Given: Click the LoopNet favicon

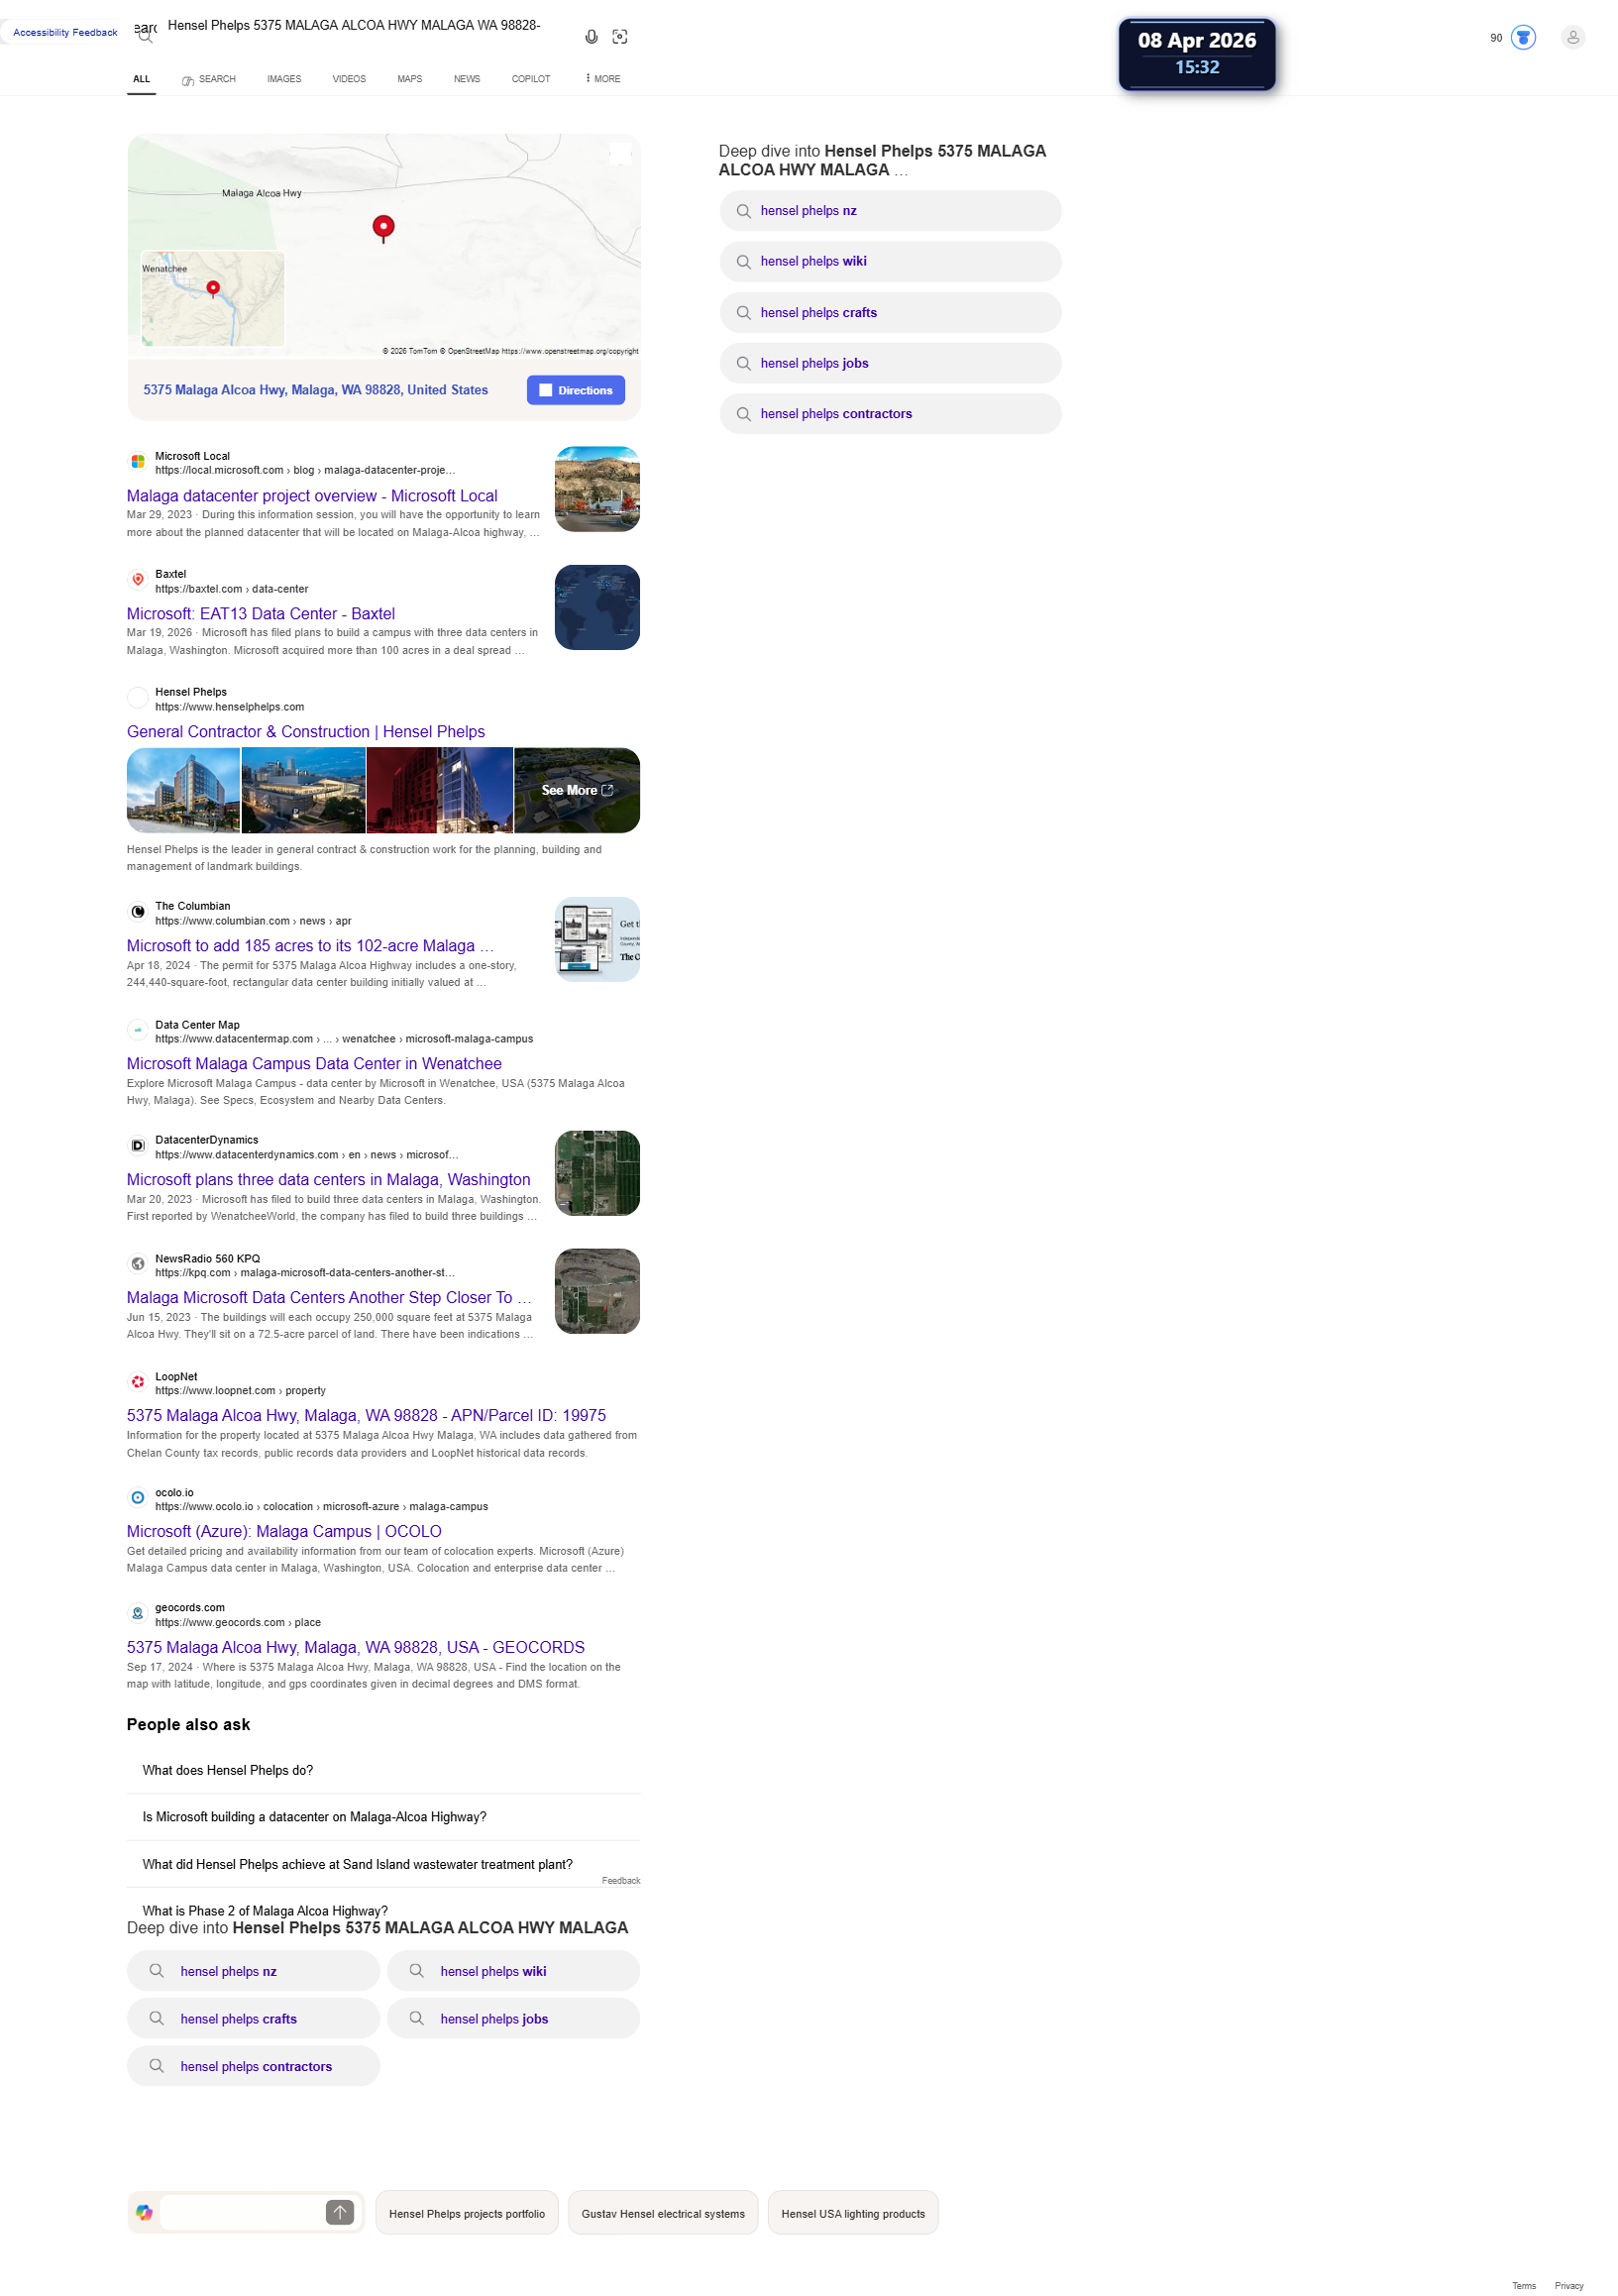Looking at the screenshot, I should 138,1382.
